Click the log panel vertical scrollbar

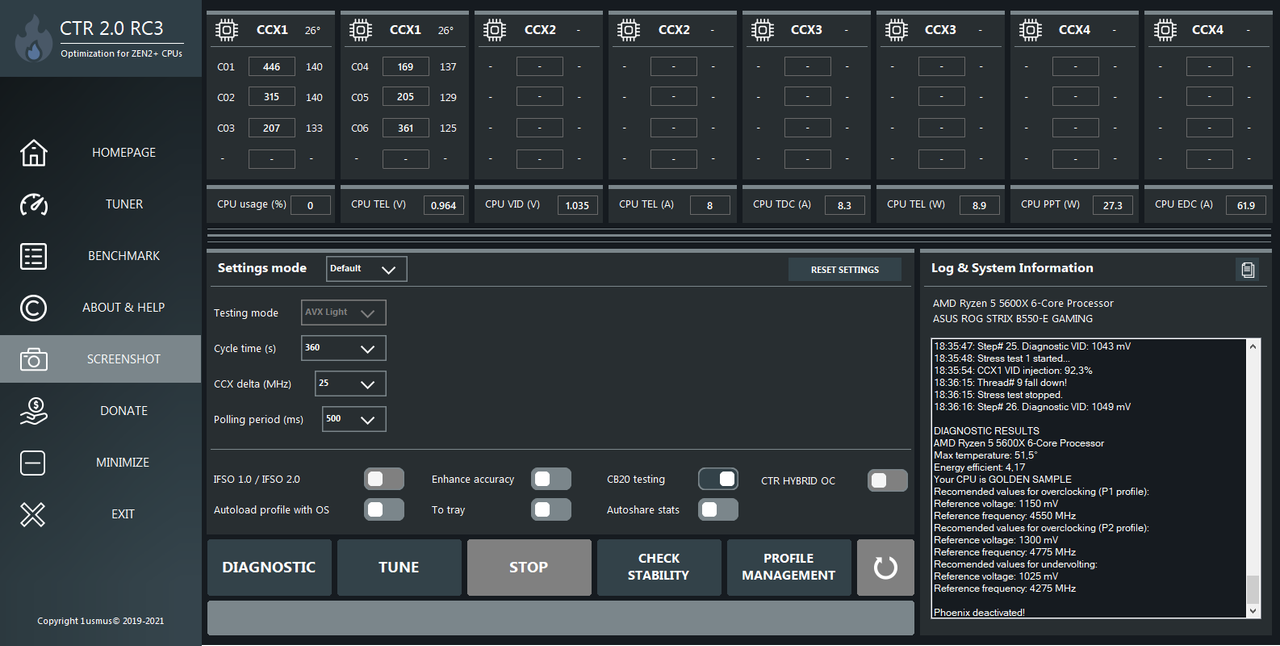1253,478
